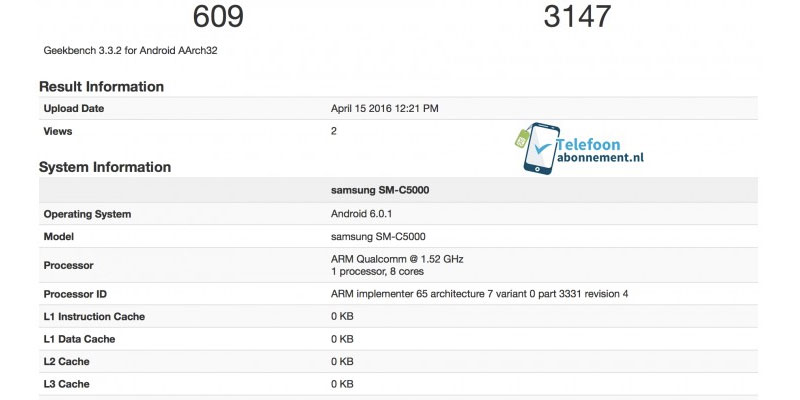Select the L3 Cache '0 KB' value
Image resolution: width=800 pixels, height=400 pixels.
342,384
